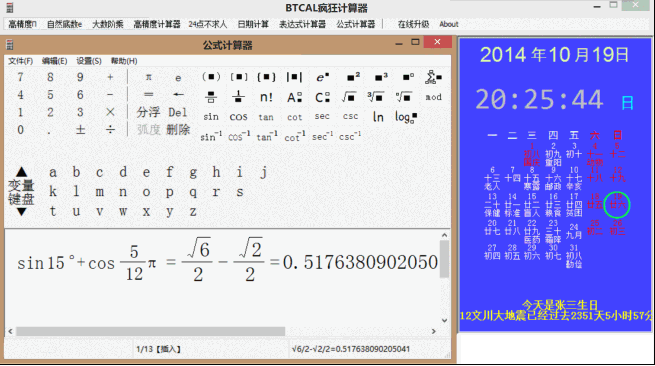Insert square power template
This screenshot has height=366, width=655.
pyautogui.click(x=353, y=77)
